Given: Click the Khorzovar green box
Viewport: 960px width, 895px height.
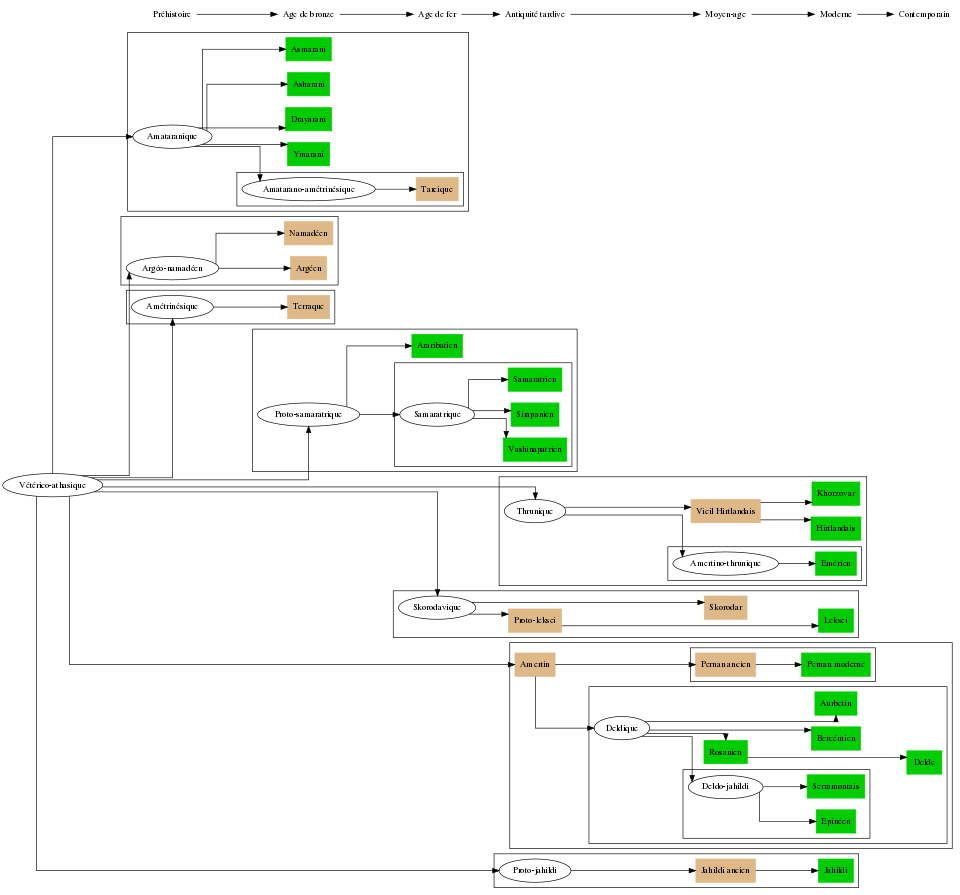Looking at the screenshot, I should [835, 493].
